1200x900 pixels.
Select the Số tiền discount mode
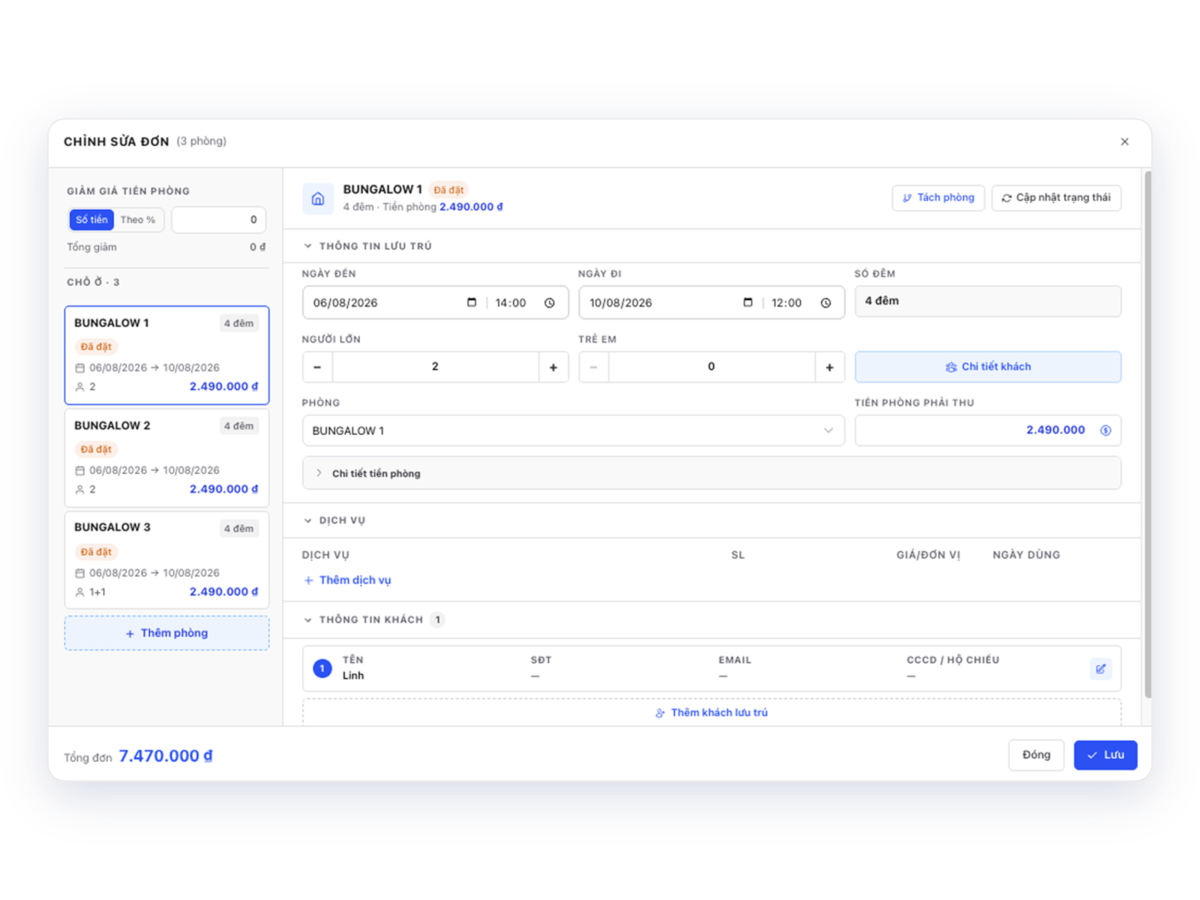pyautogui.click(x=92, y=220)
